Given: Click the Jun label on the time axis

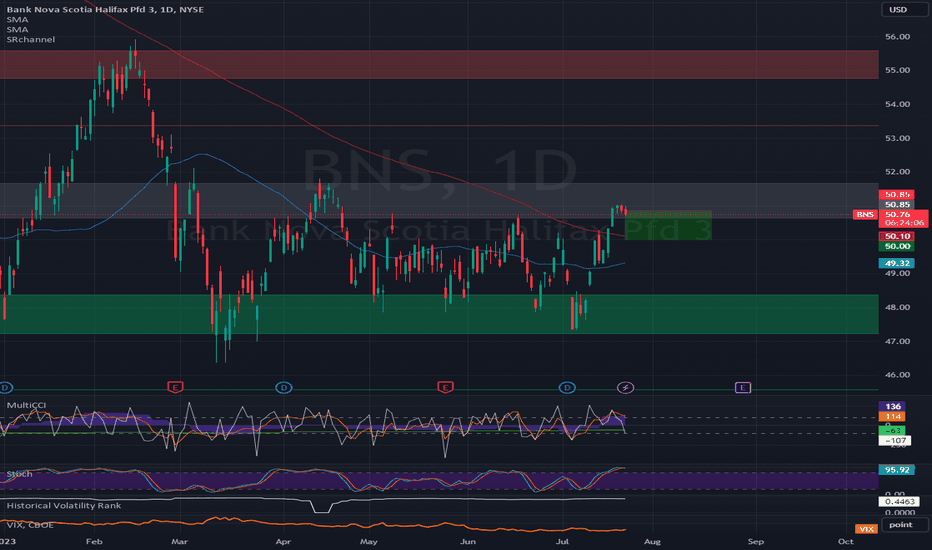Looking at the screenshot, I should point(468,542).
